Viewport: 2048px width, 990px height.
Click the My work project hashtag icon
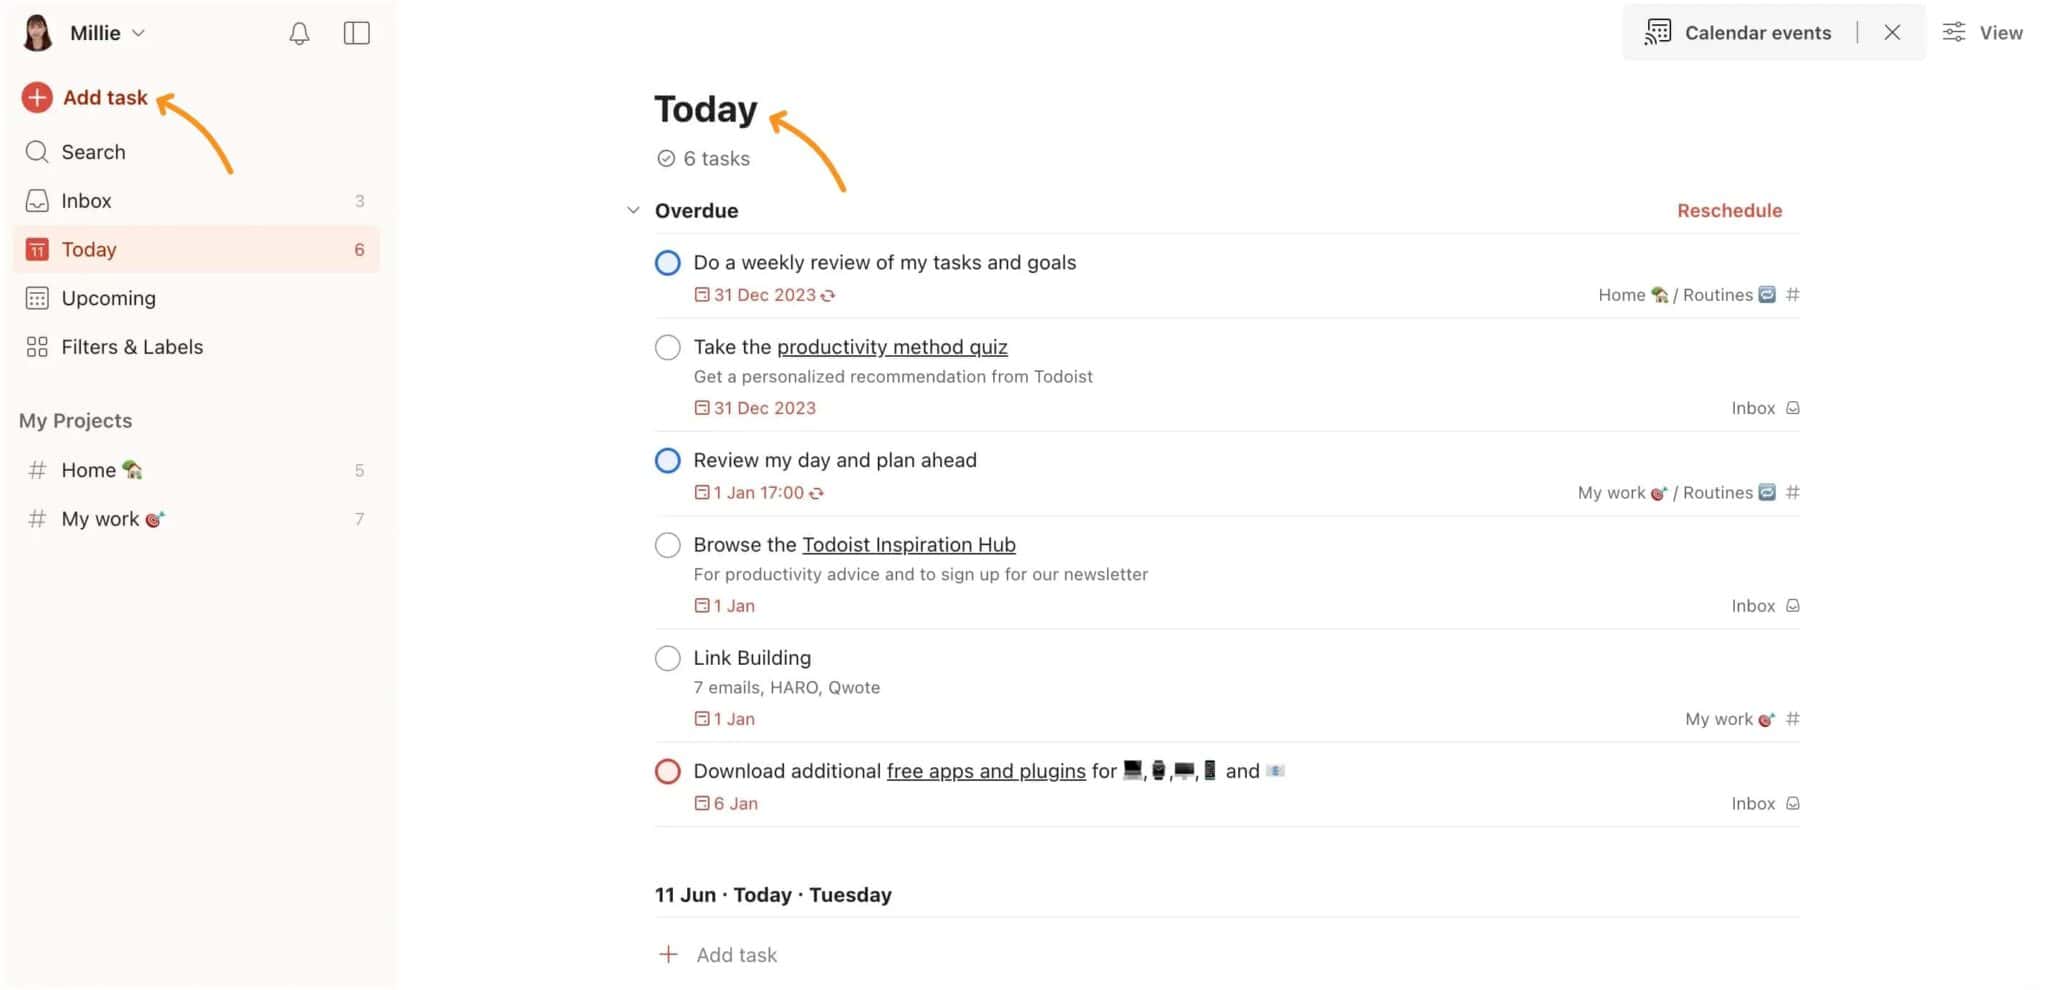[37, 518]
